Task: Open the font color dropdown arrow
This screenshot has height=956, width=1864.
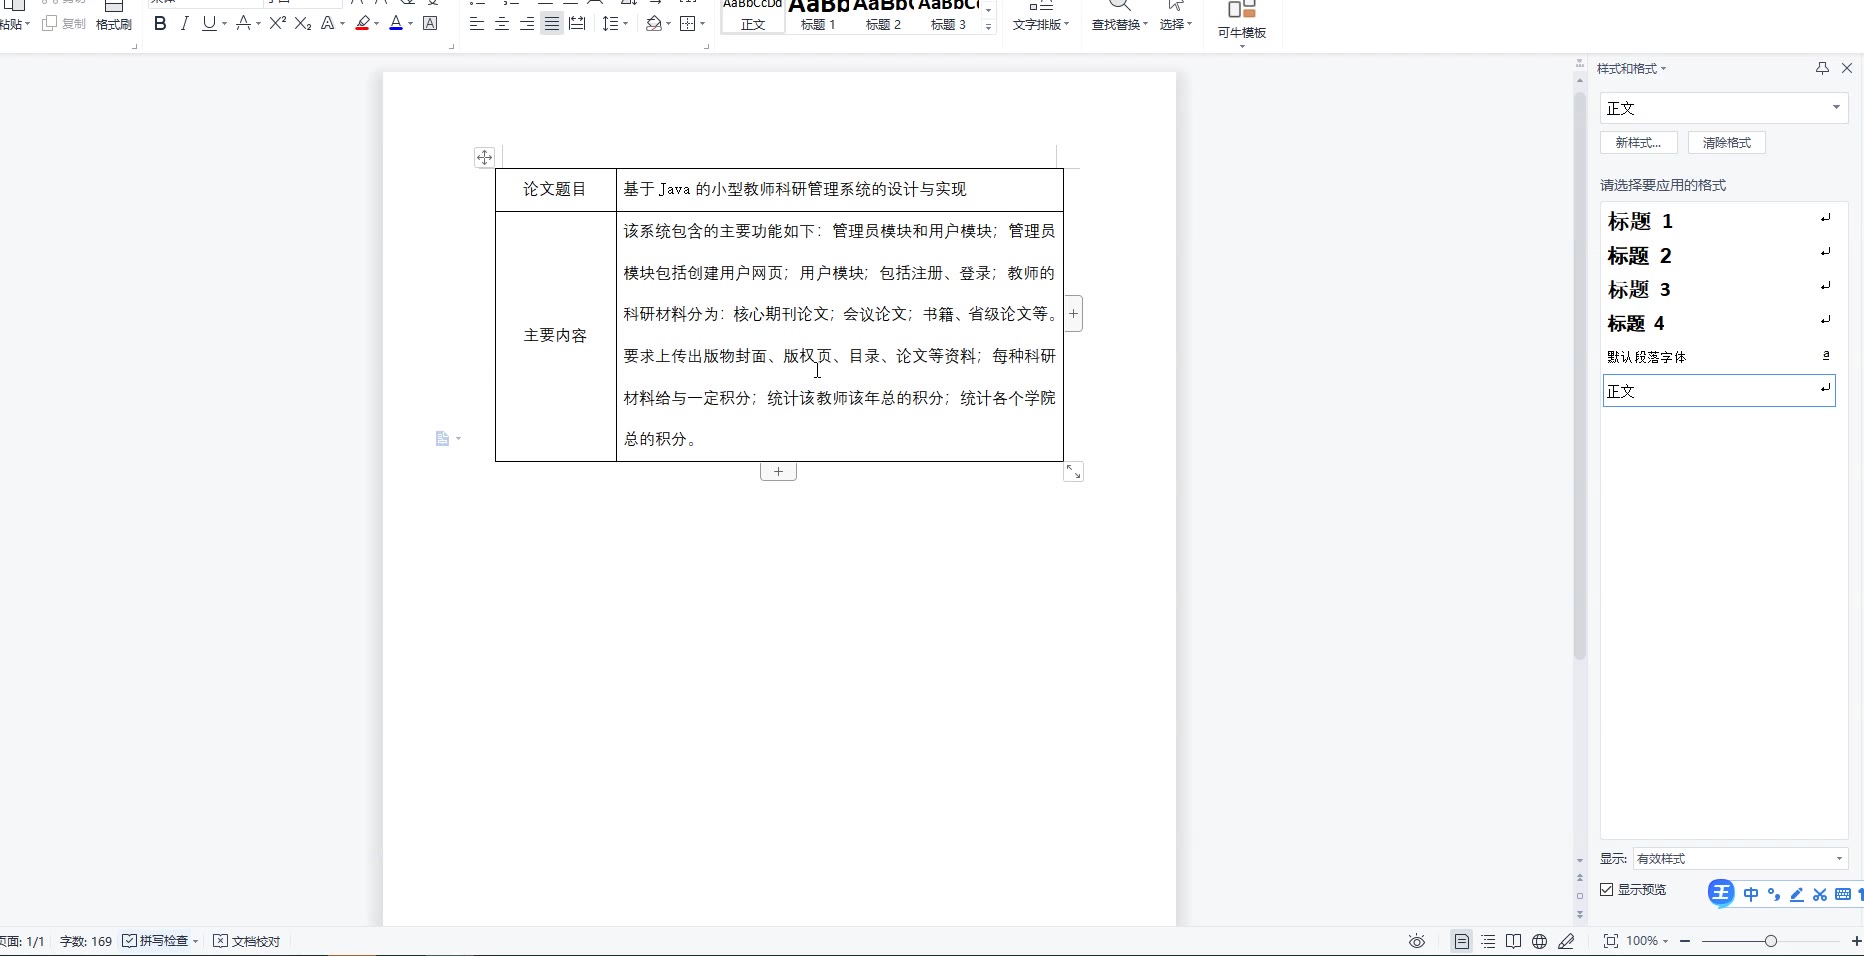Action: [x=410, y=24]
